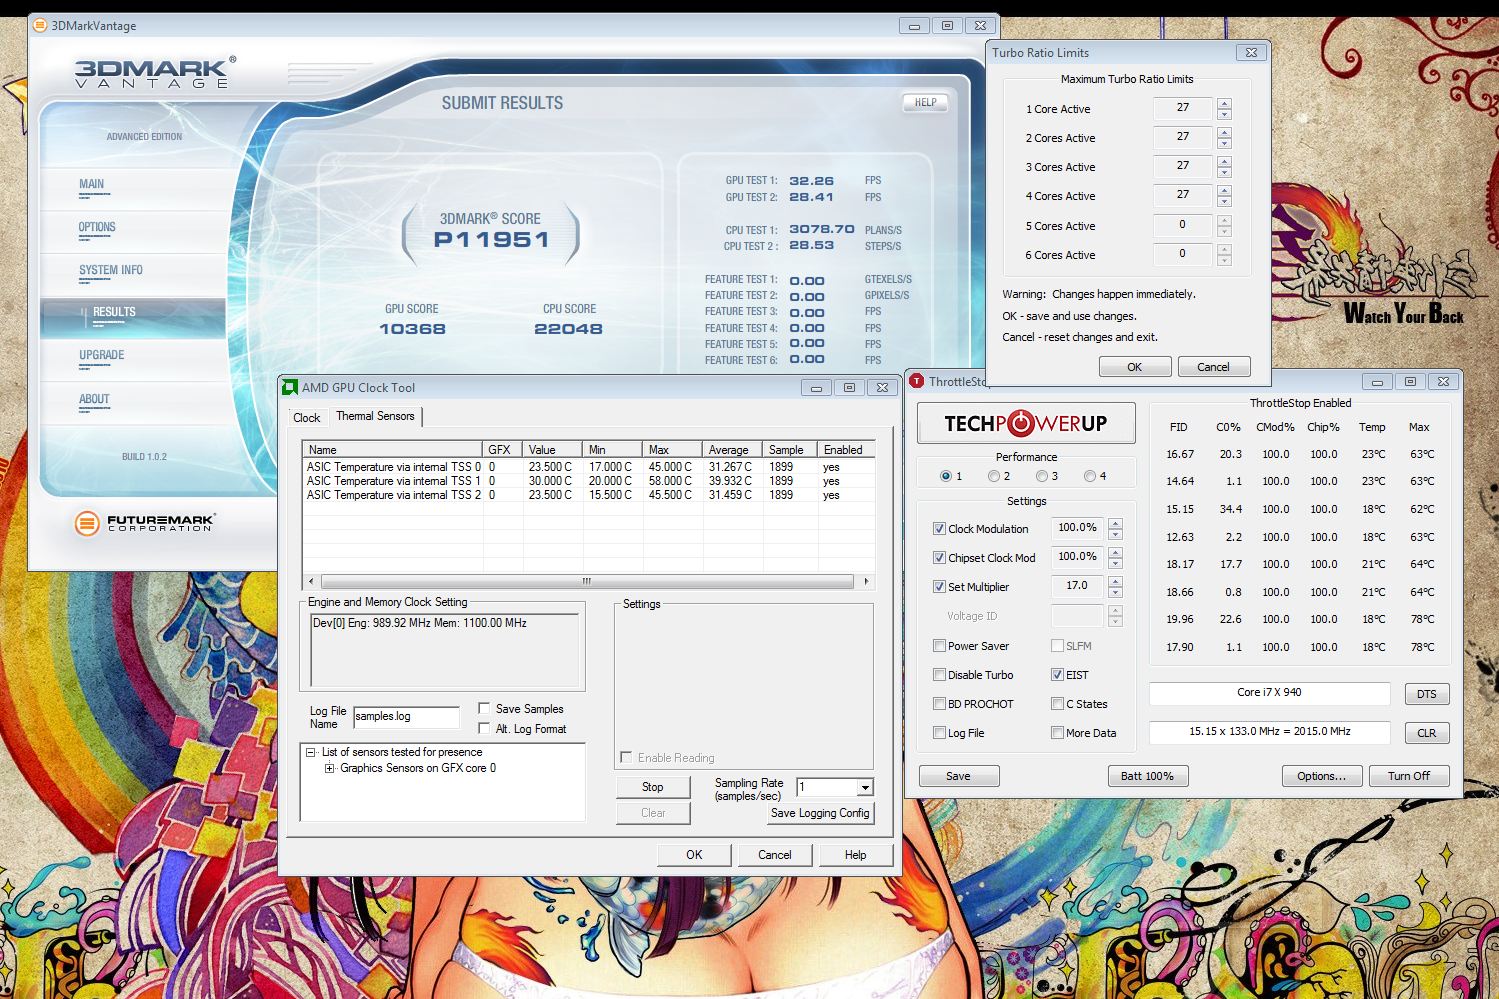The image size is (1499, 999).
Task: Enable the Disable Turbo checkbox
Action: coord(939,674)
